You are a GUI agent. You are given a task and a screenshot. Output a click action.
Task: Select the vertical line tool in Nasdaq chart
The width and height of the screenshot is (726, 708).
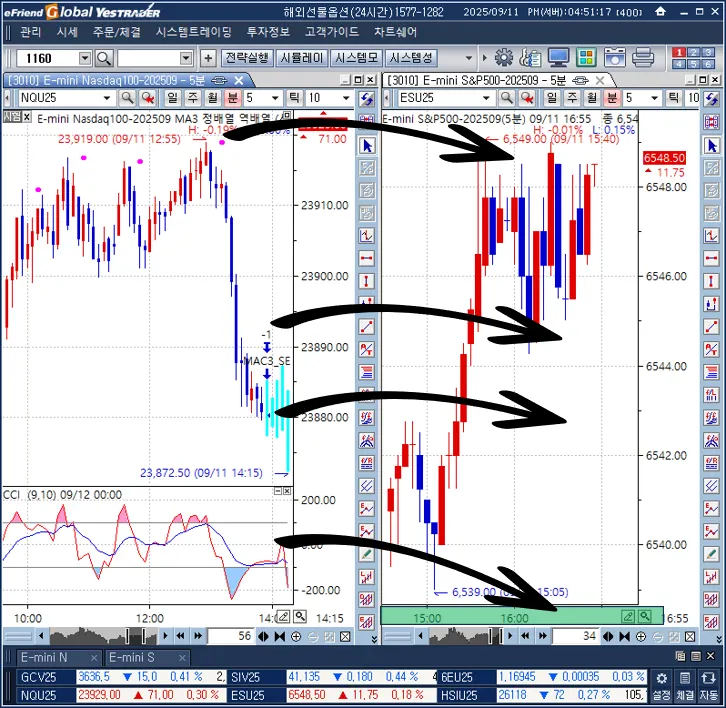(x=367, y=281)
